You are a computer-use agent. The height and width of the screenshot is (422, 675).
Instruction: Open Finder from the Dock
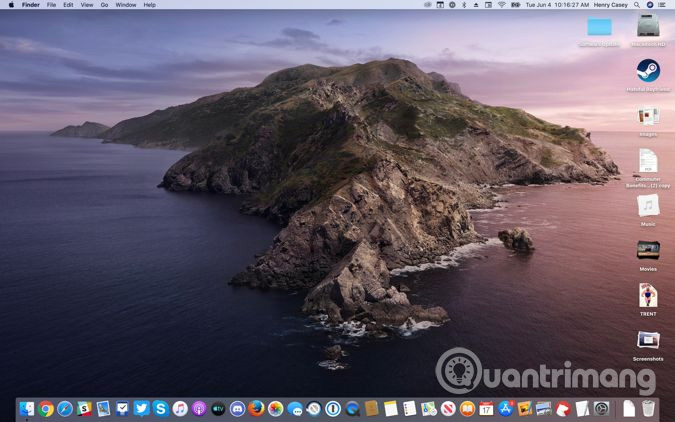tap(27, 408)
